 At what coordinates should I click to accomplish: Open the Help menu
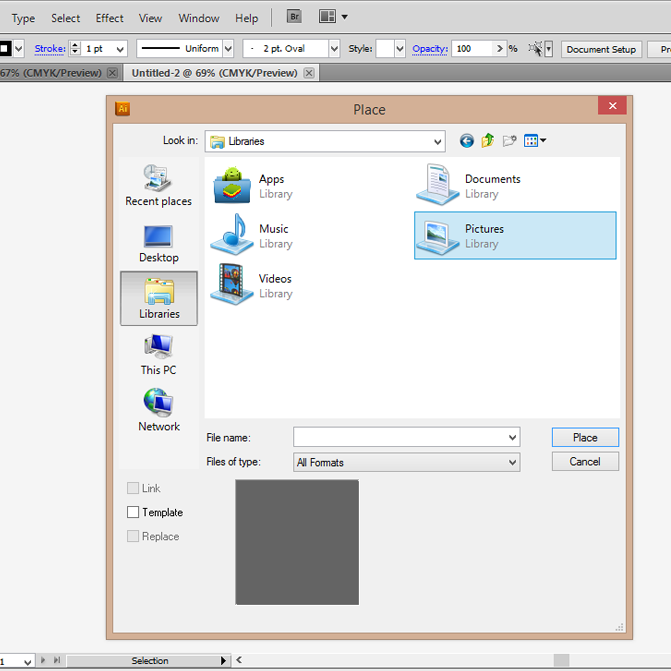point(246,18)
